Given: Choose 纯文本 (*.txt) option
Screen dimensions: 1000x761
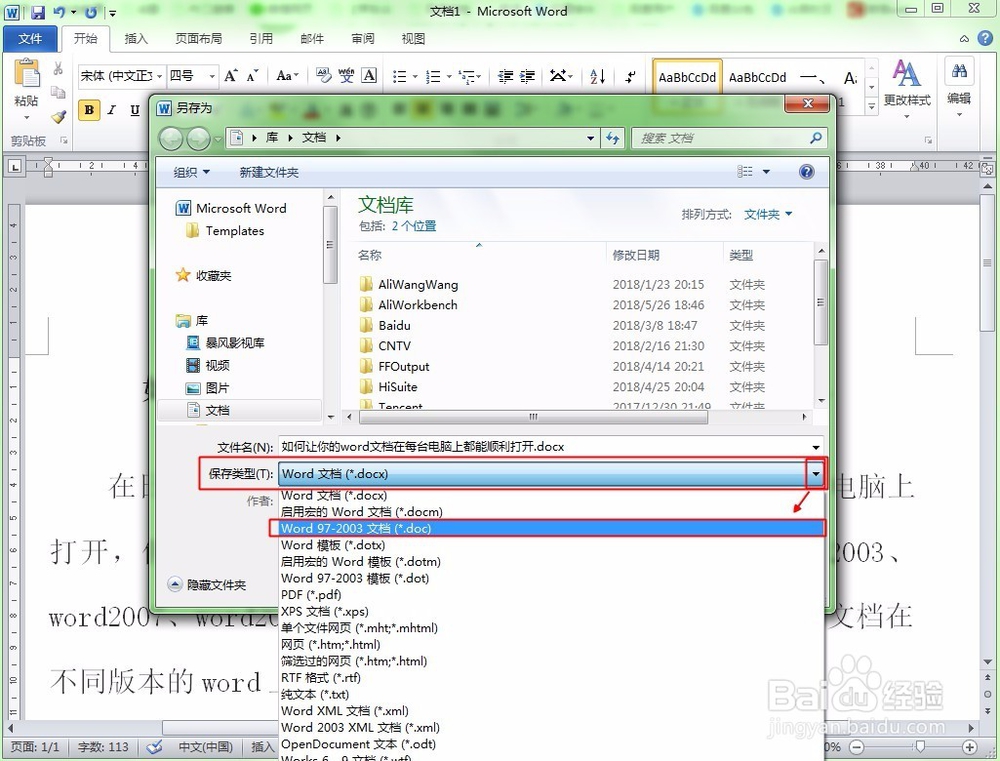Looking at the screenshot, I should tap(552, 694).
